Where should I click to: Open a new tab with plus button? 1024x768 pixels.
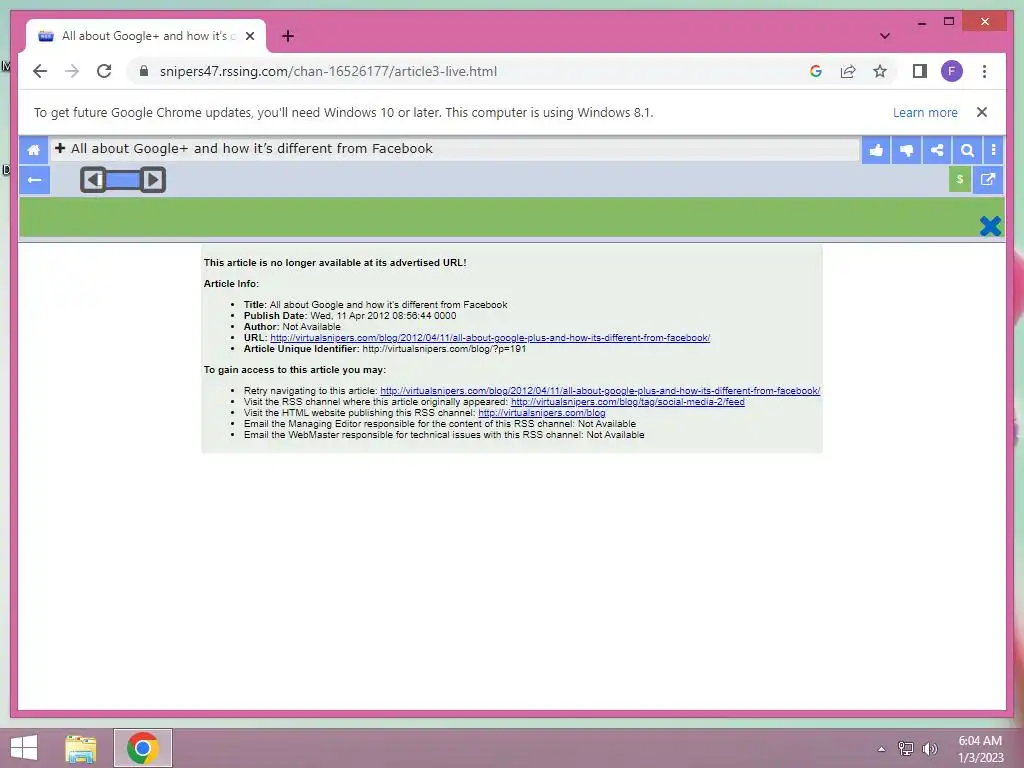288,36
